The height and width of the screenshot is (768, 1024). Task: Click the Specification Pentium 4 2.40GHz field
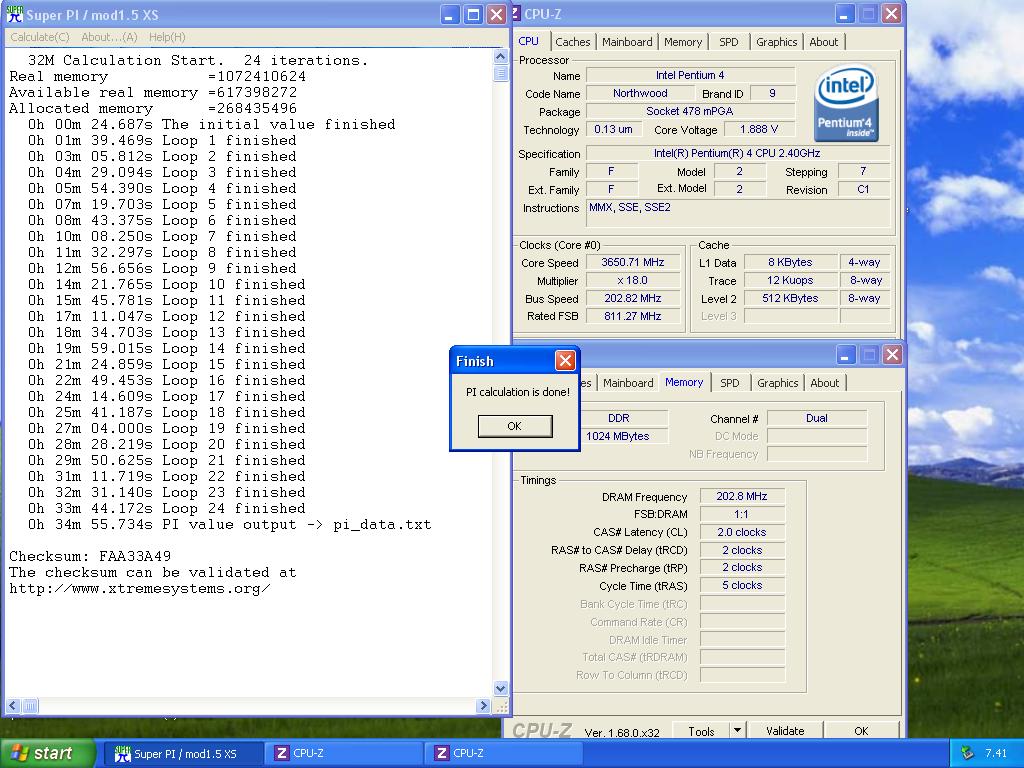tap(737, 153)
